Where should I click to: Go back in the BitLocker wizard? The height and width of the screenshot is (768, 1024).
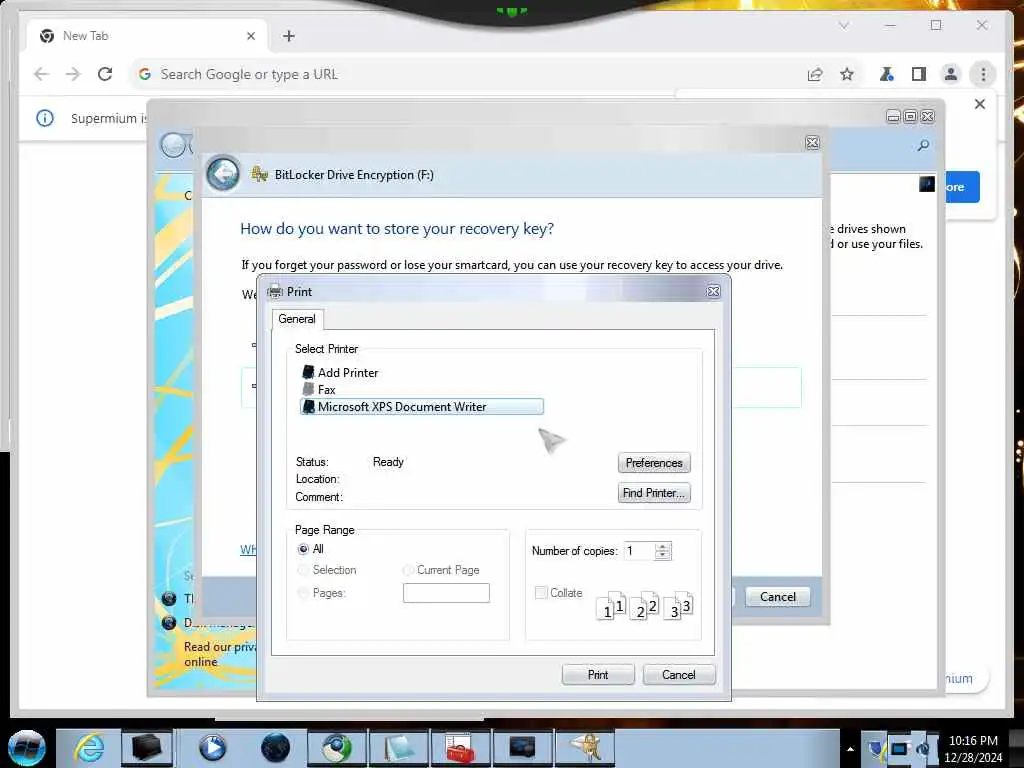[x=223, y=173]
